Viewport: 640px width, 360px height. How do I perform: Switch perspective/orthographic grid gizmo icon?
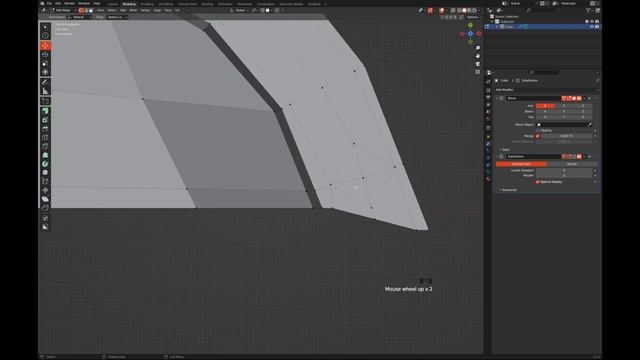(x=478, y=72)
